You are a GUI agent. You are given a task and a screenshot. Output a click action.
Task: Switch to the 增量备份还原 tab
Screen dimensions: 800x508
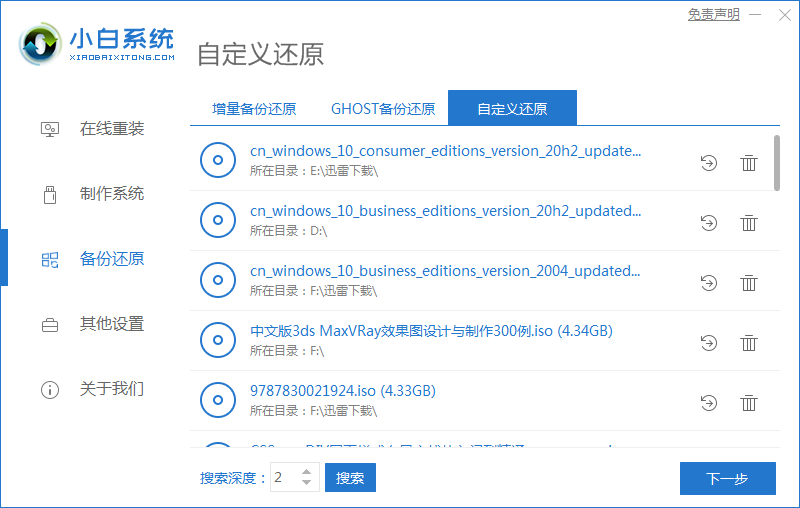click(x=254, y=109)
